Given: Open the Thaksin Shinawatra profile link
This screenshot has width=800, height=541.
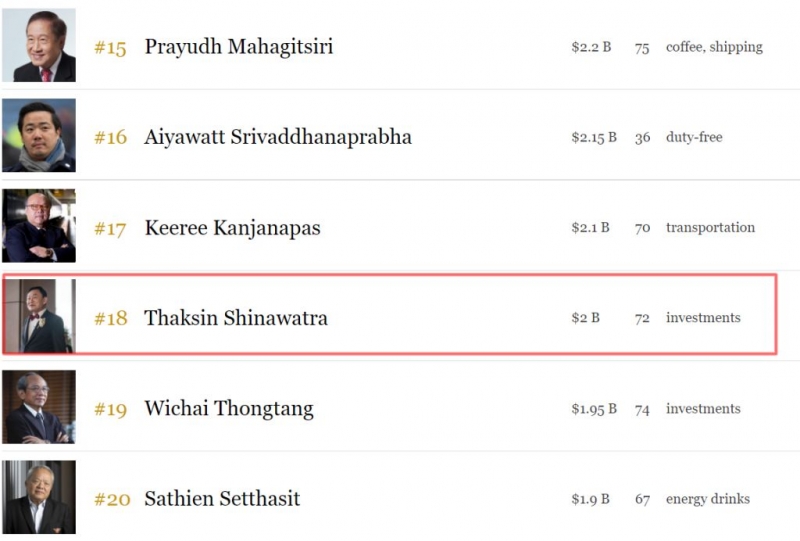Looking at the screenshot, I should [236, 318].
